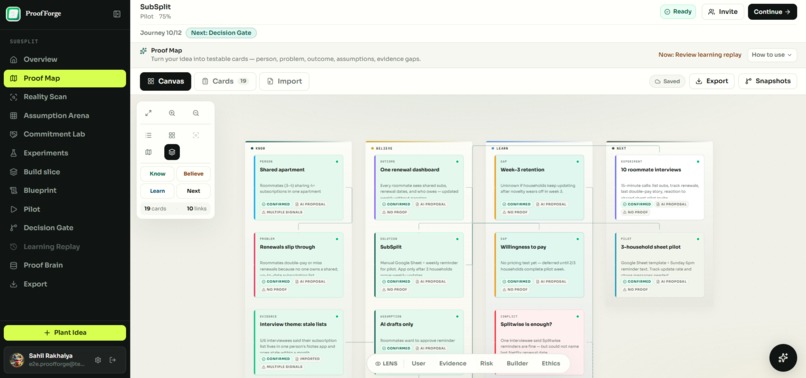Open the One renewal dashboard card

[419, 188]
